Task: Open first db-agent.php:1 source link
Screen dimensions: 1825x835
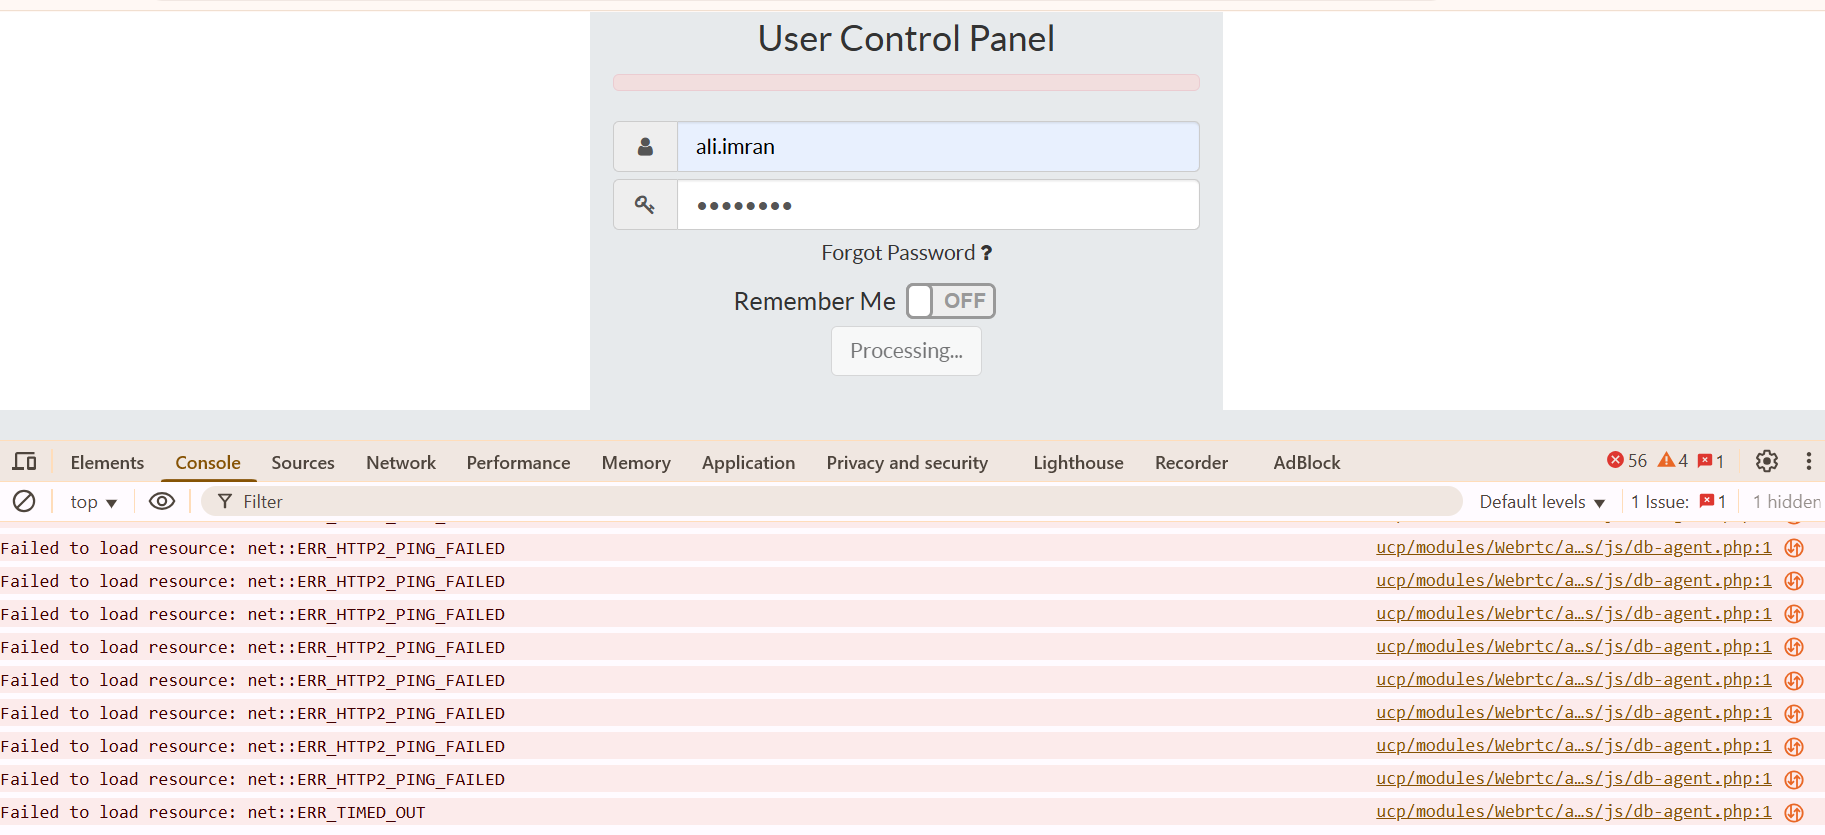Action: pos(1573,548)
